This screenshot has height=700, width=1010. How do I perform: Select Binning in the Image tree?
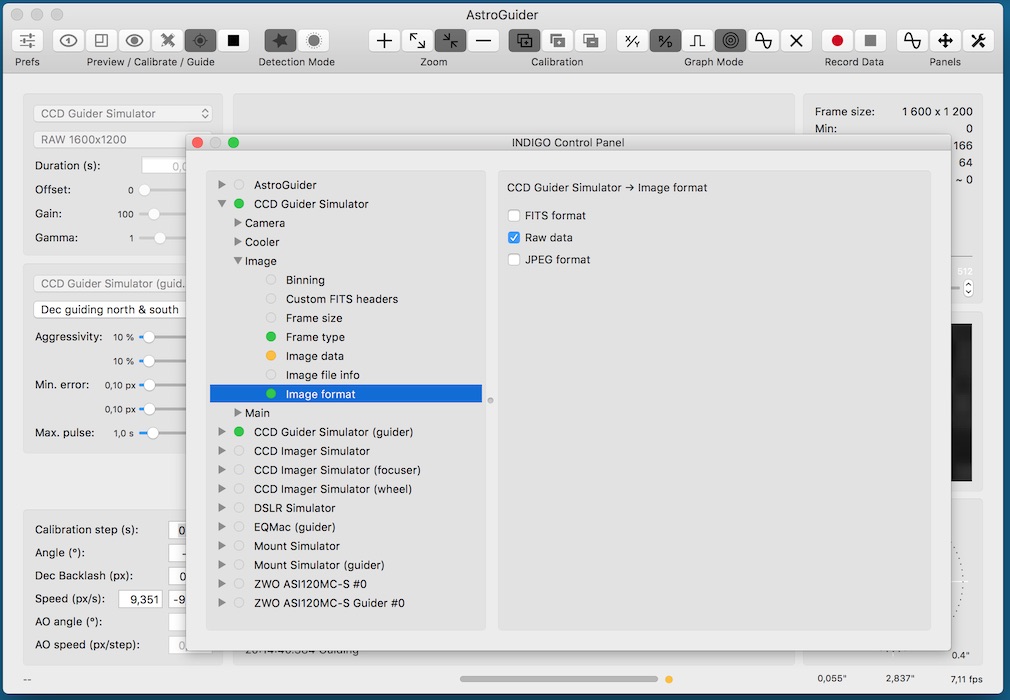(305, 280)
